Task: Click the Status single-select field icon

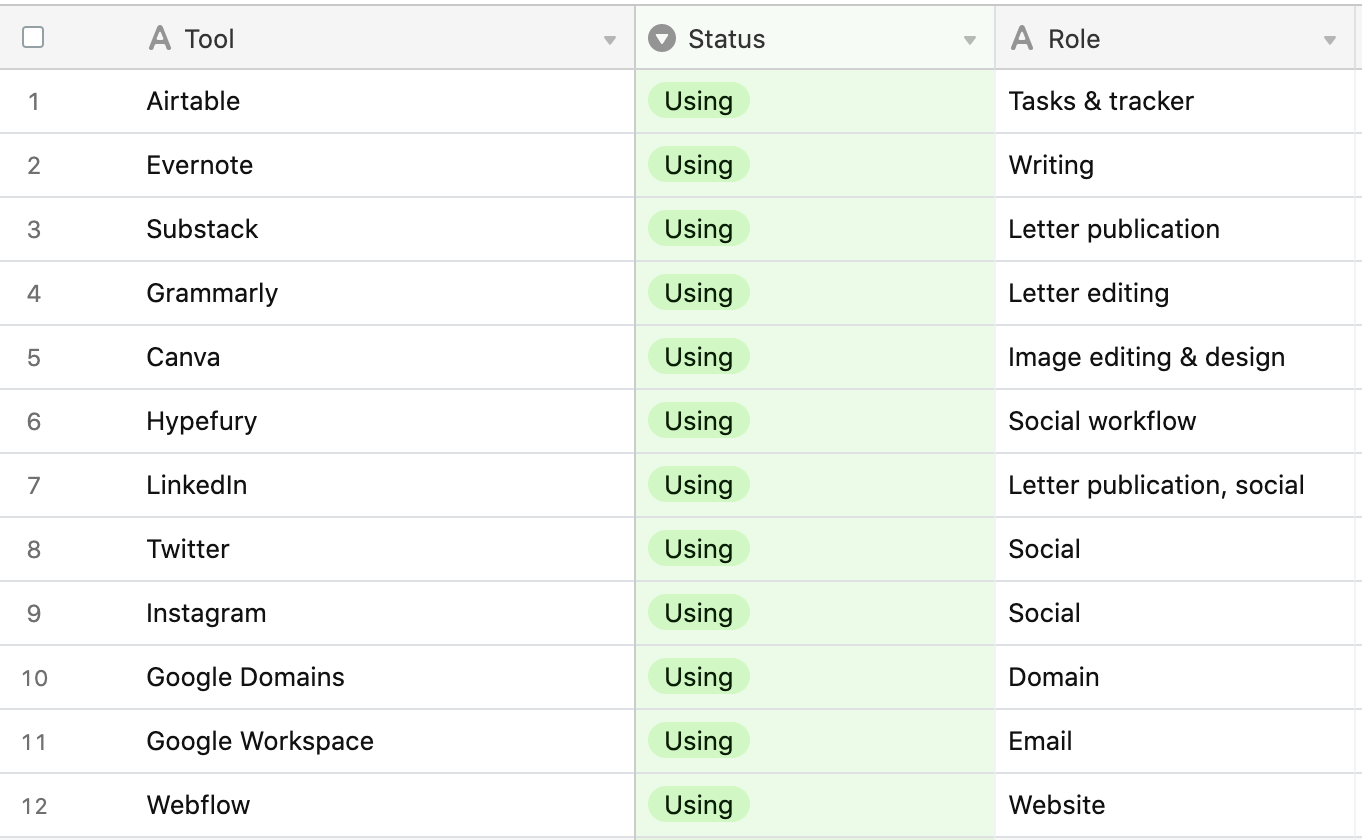Action: point(661,39)
